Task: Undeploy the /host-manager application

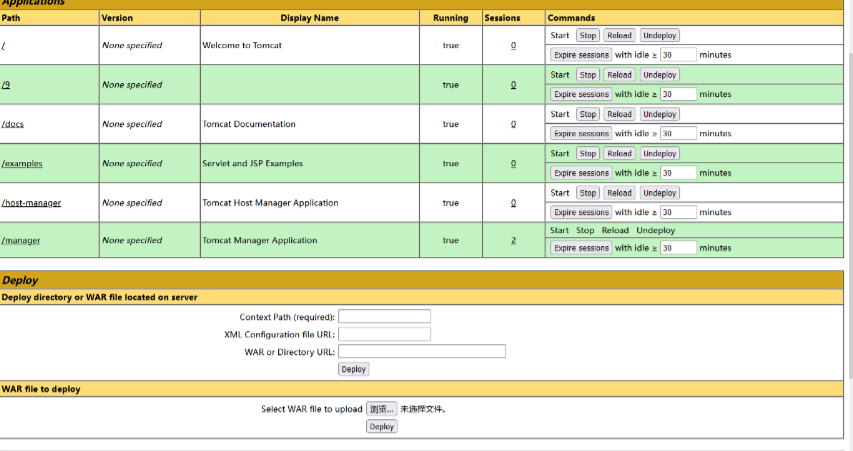Action: [x=659, y=193]
